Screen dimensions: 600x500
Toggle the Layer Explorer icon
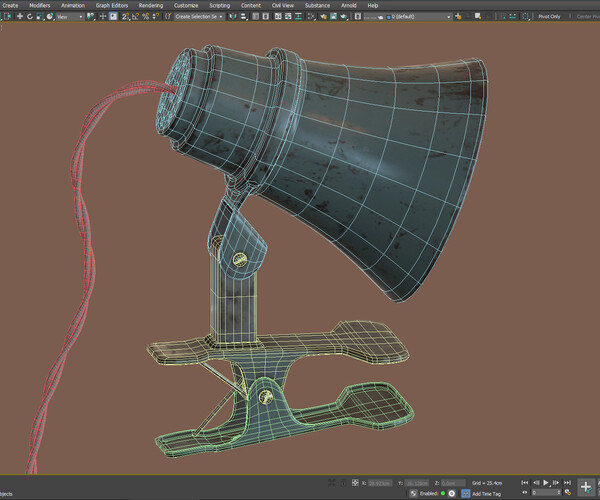click(266, 16)
